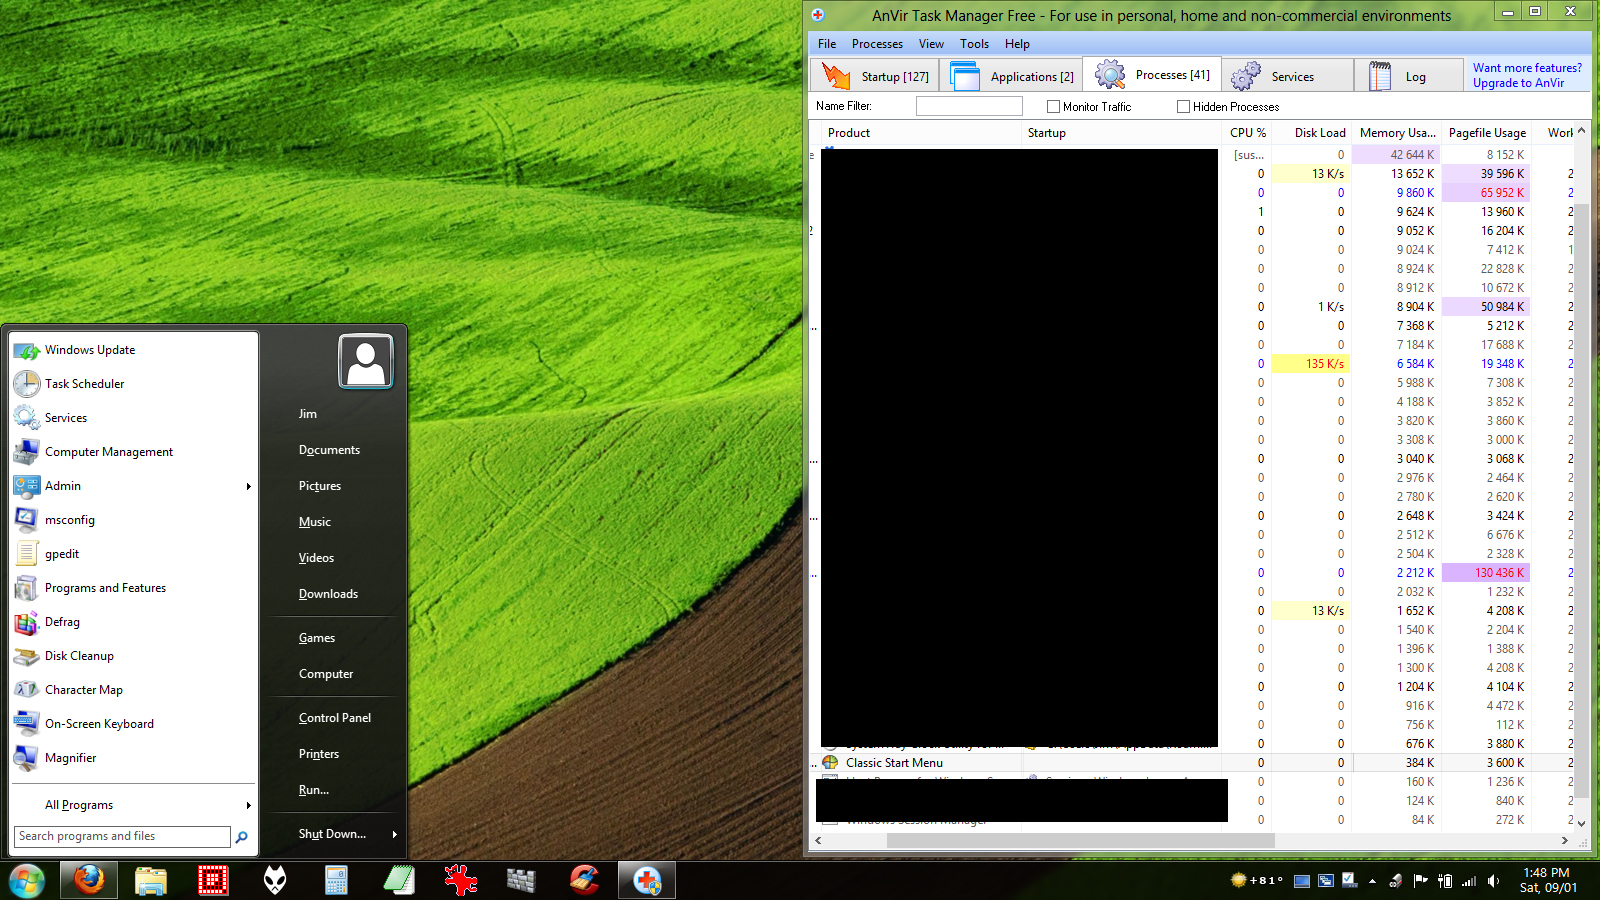1600x900 pixels.
Task: Open the Log tab
Action: 1409,76
